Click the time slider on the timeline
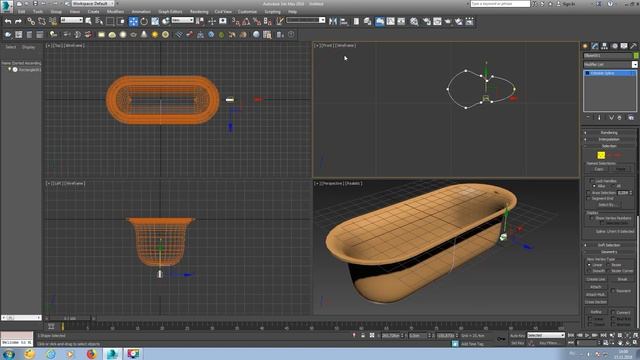 tap(70, 318)
